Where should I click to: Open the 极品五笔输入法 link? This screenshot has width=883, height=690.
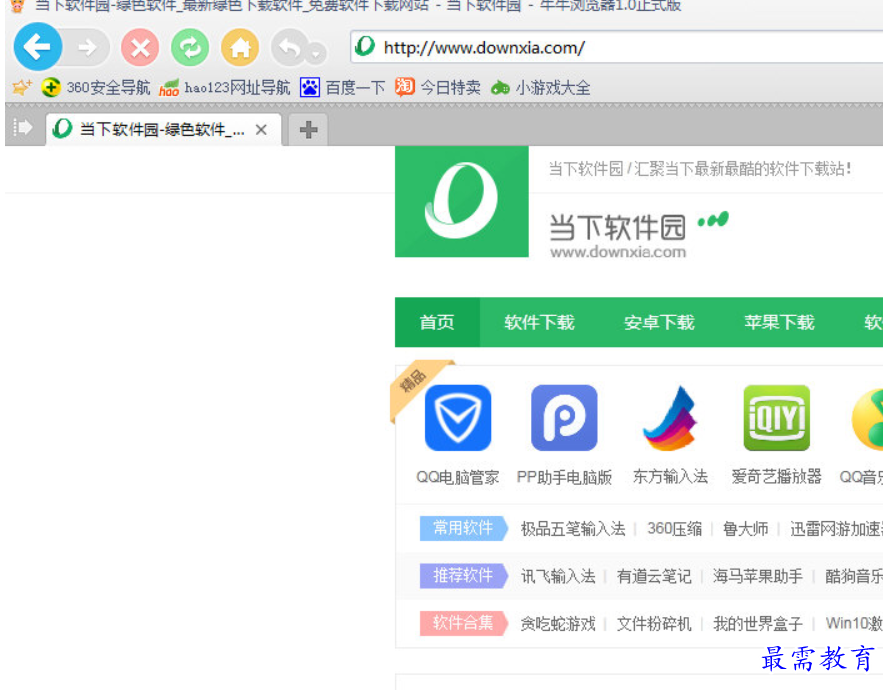(573, 529)
